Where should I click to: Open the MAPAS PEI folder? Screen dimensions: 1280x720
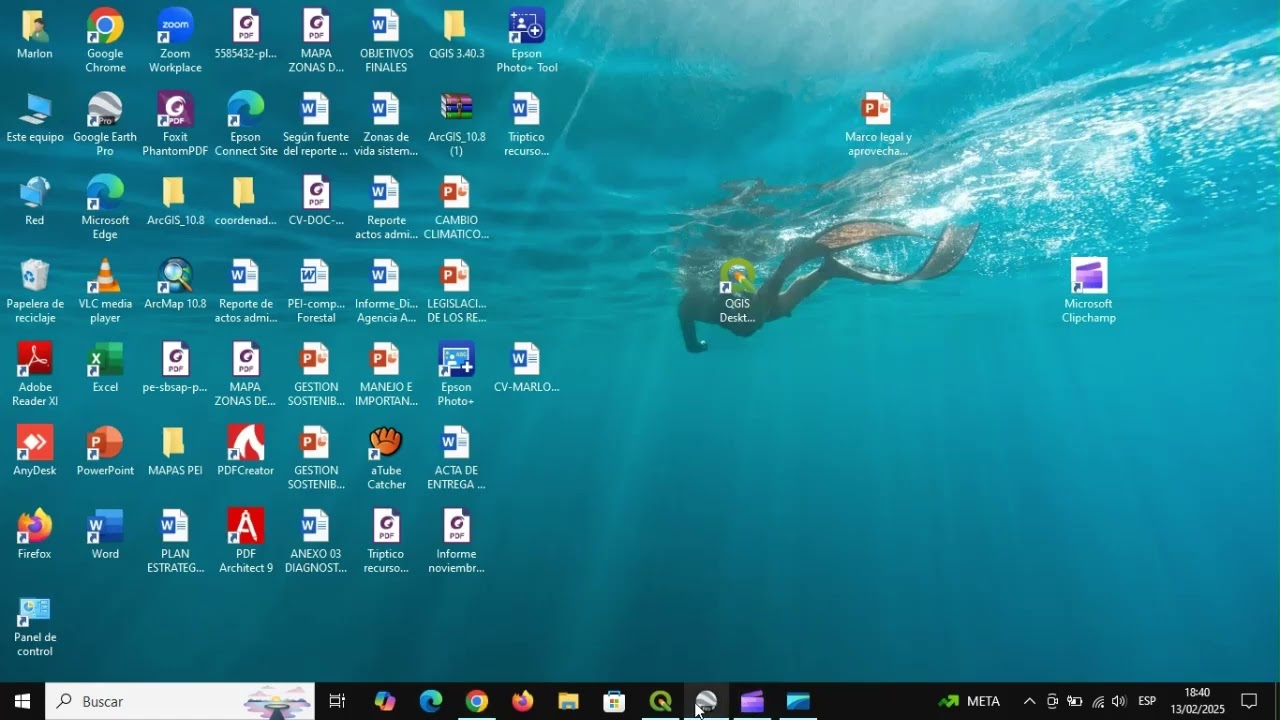175,451
